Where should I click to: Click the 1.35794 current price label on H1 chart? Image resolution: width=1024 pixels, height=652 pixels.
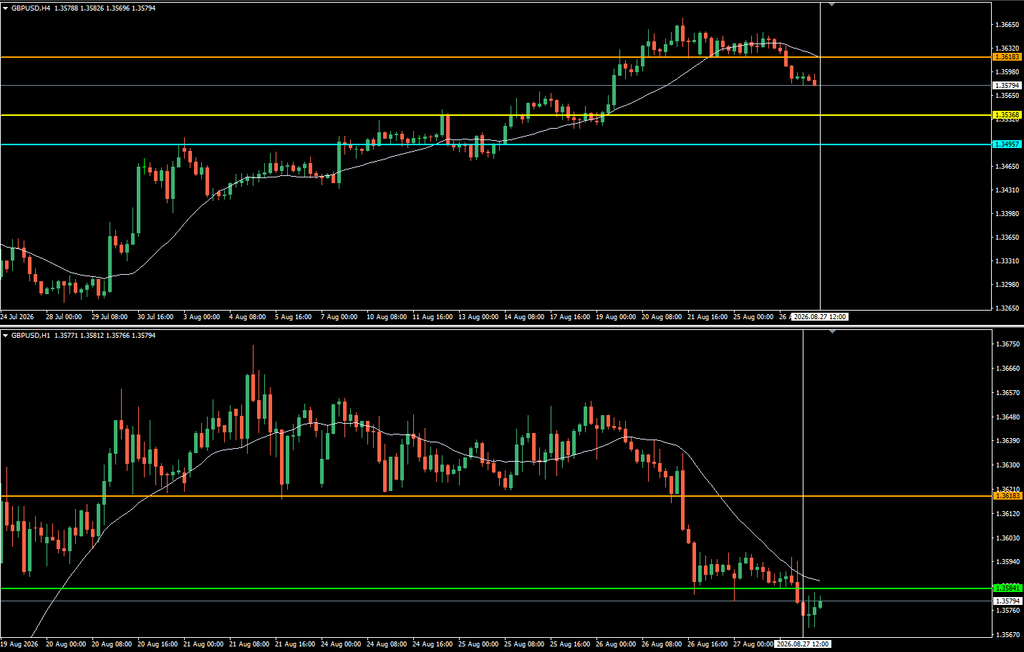[1006, 601]
